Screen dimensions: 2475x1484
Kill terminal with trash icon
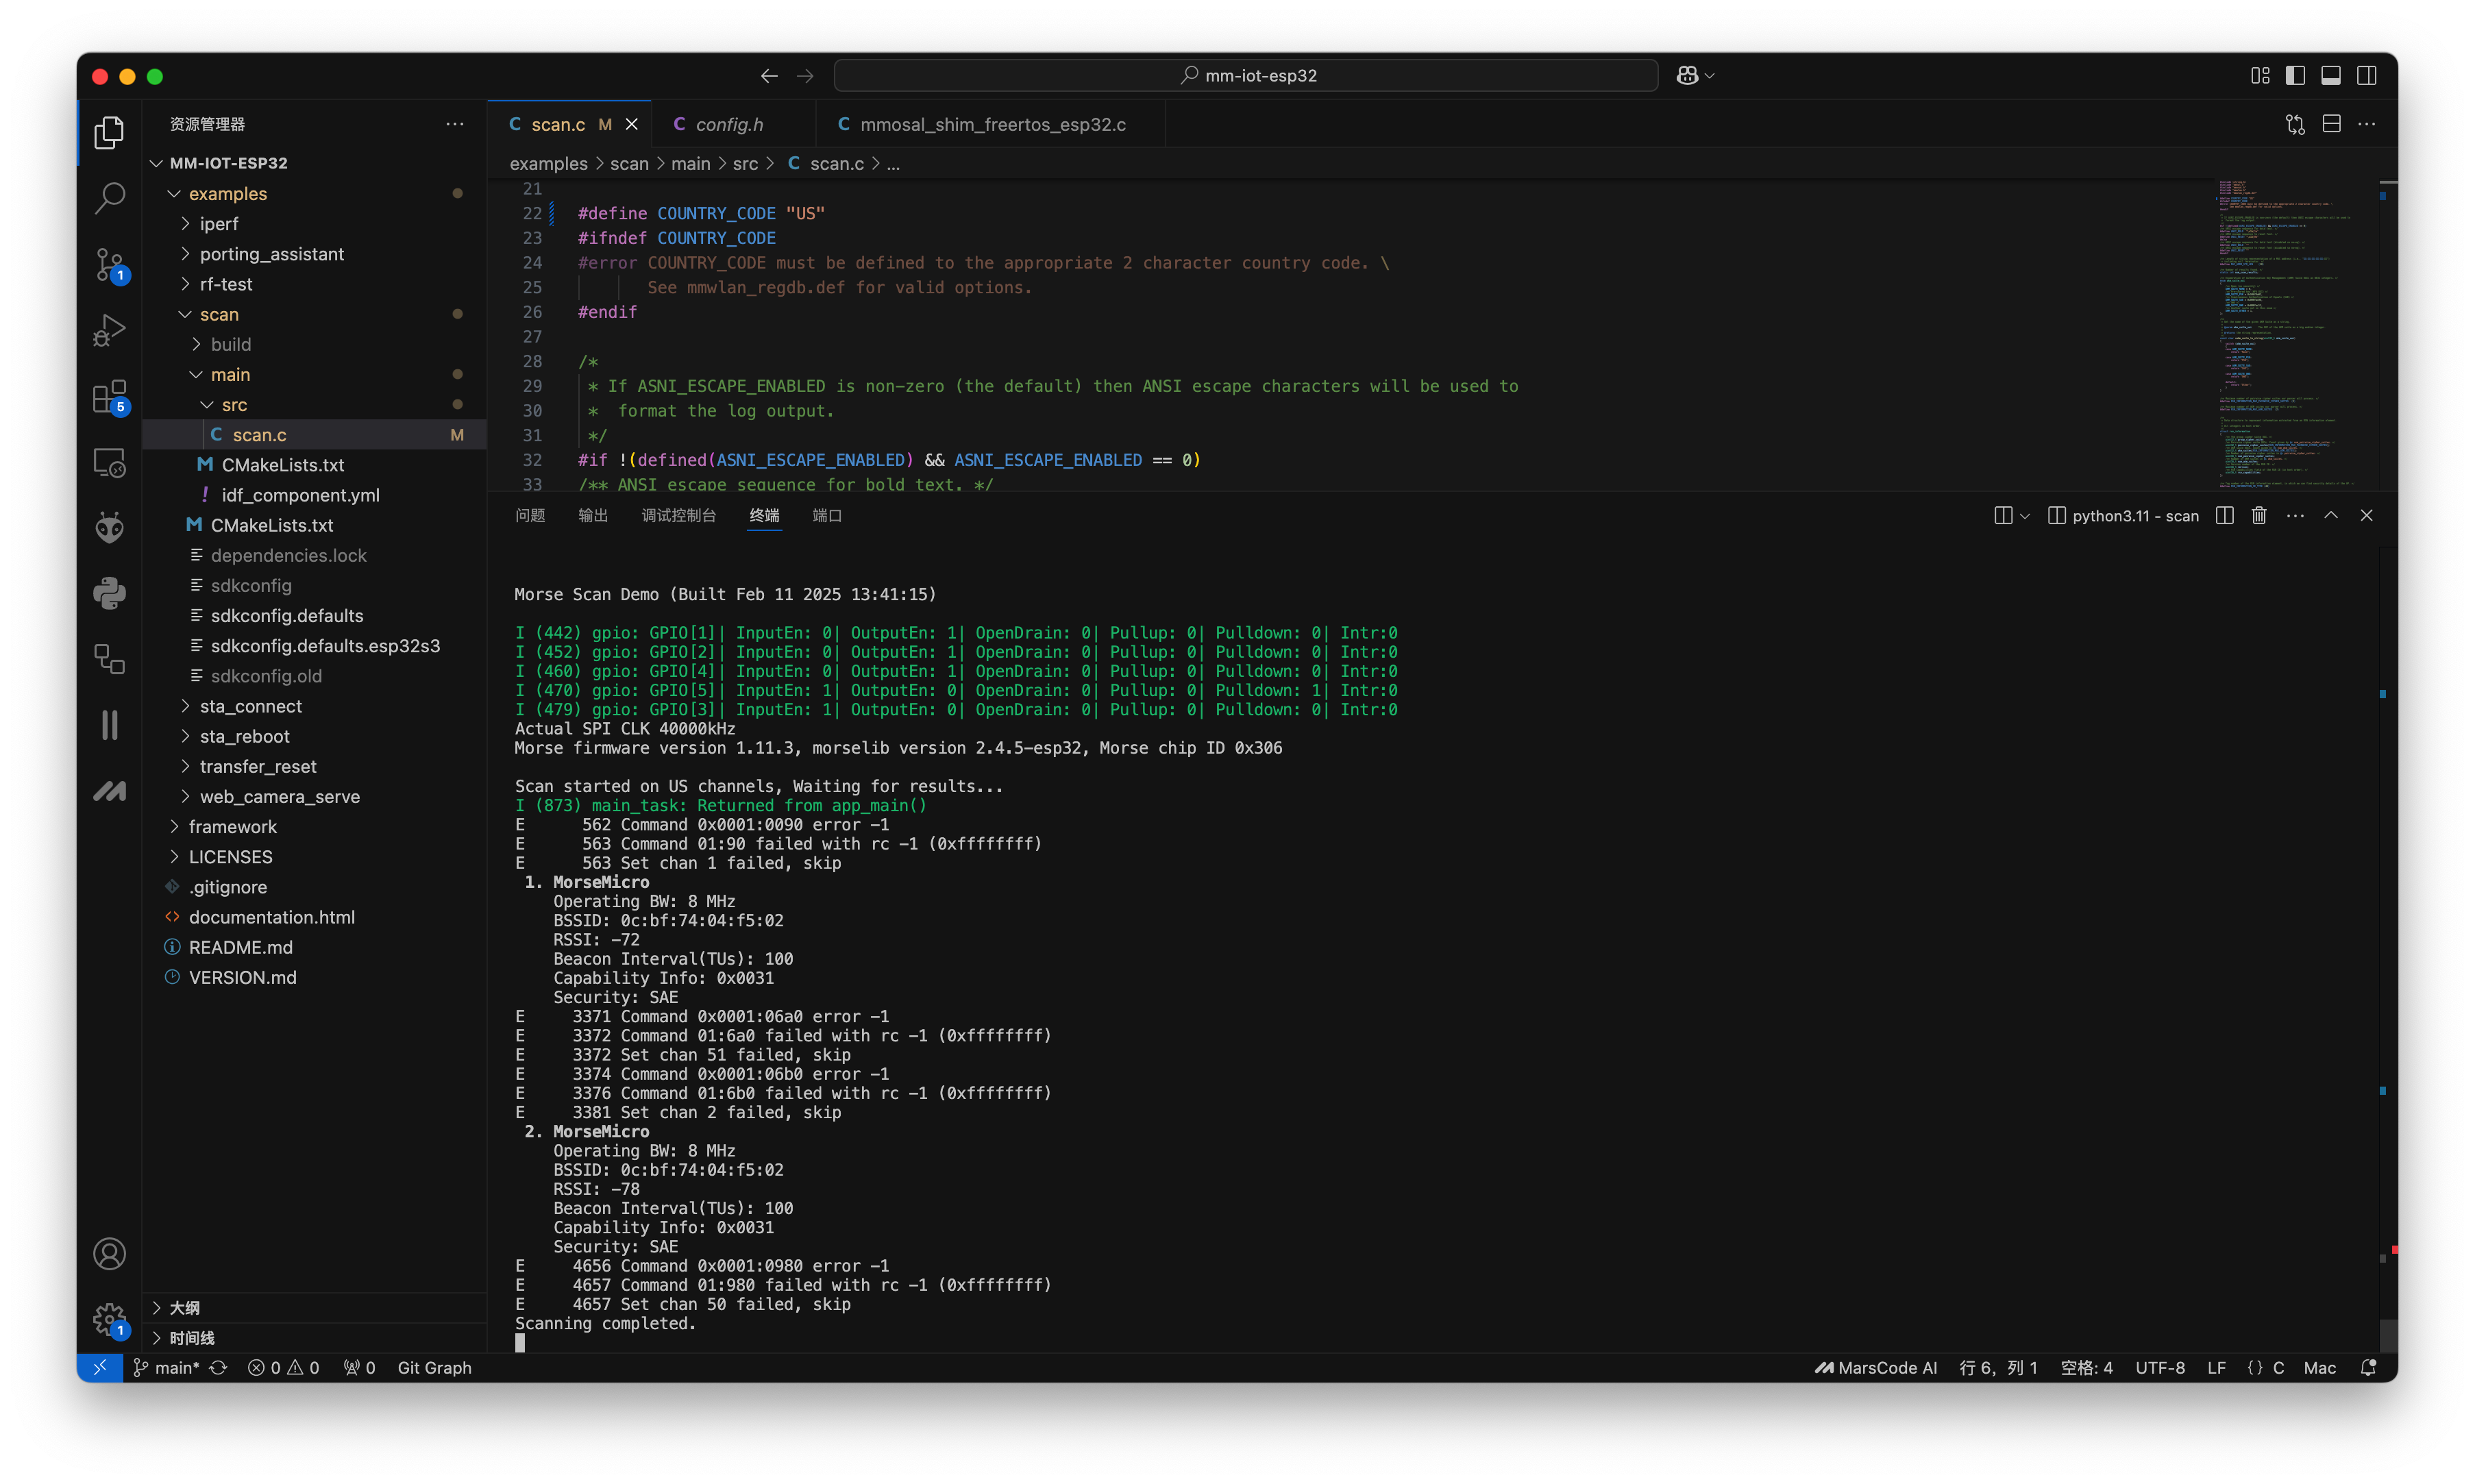[2259, 515]
